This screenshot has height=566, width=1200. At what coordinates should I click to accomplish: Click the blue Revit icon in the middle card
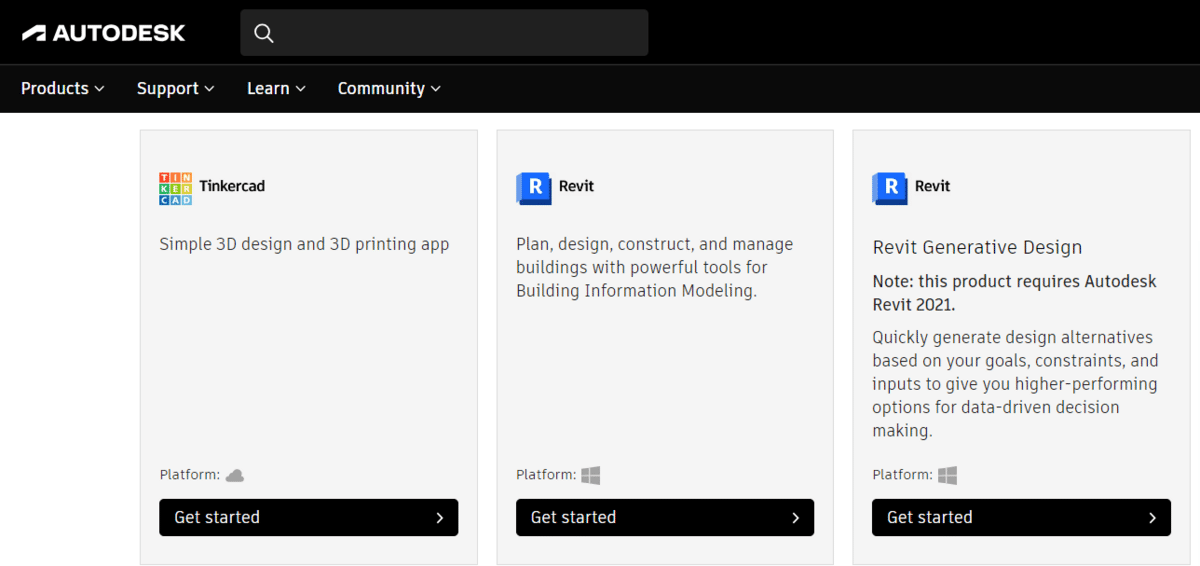tap(533, 188)
